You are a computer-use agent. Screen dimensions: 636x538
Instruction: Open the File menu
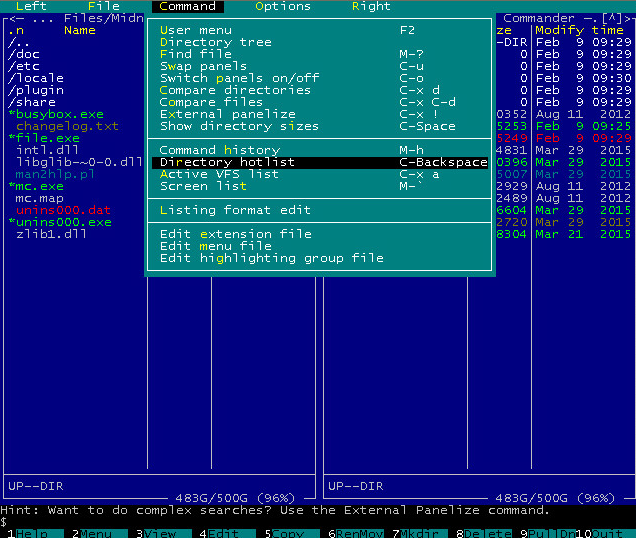point(103,6)
